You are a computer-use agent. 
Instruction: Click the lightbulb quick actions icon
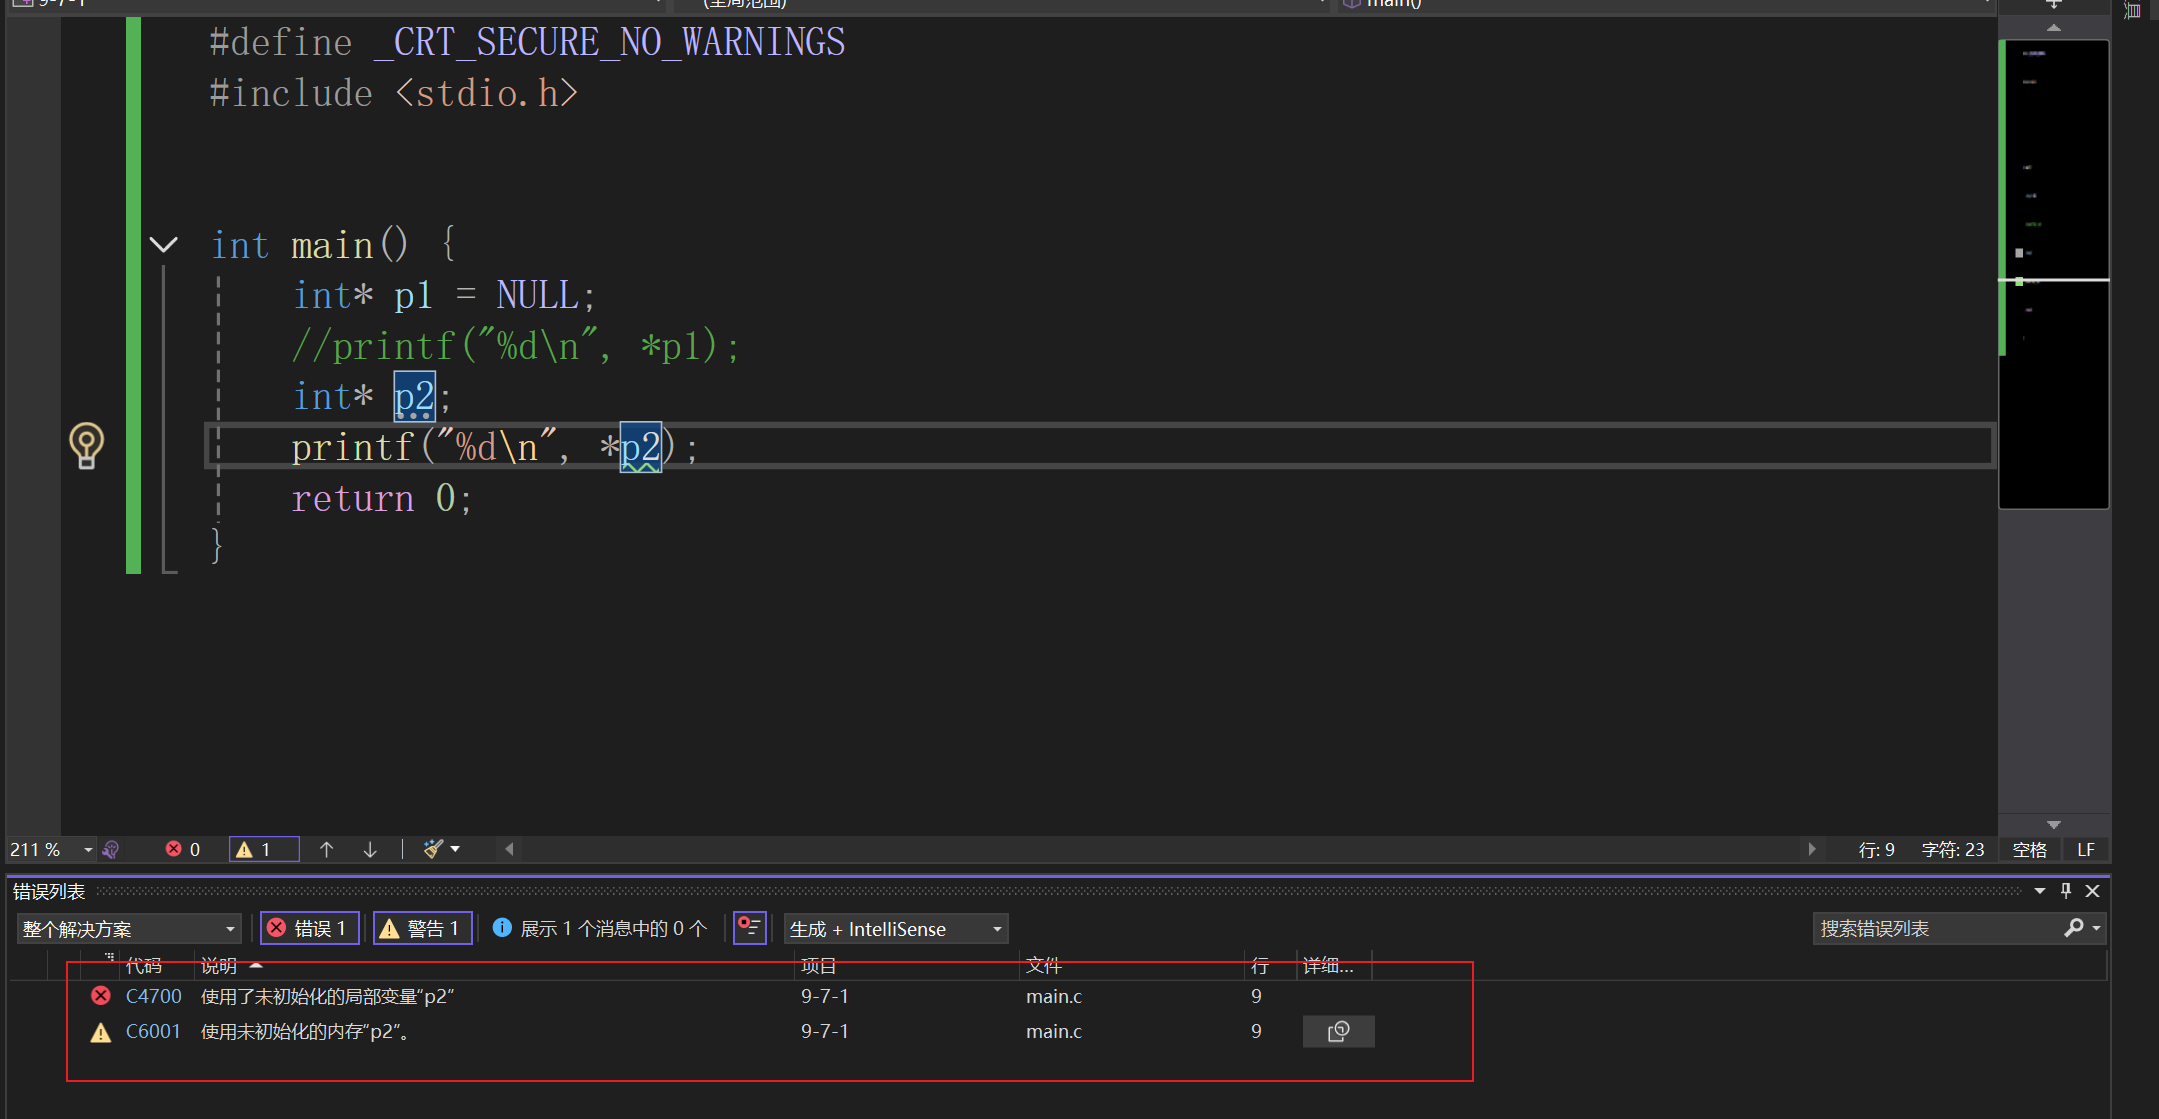(x=86, y=445)
